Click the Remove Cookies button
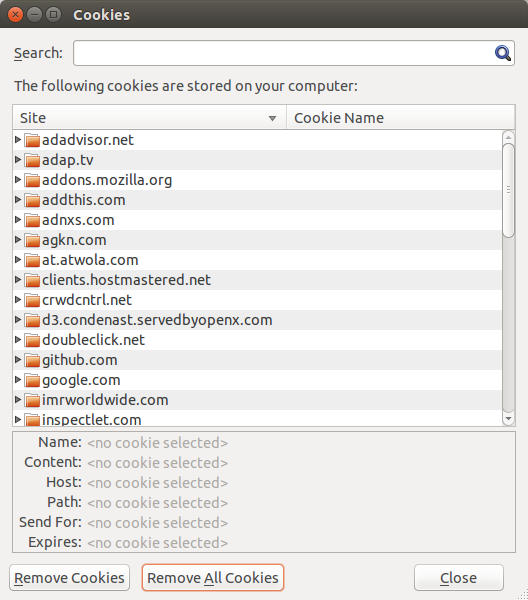This screenshot has height=600, width=528. click(69, 578)
